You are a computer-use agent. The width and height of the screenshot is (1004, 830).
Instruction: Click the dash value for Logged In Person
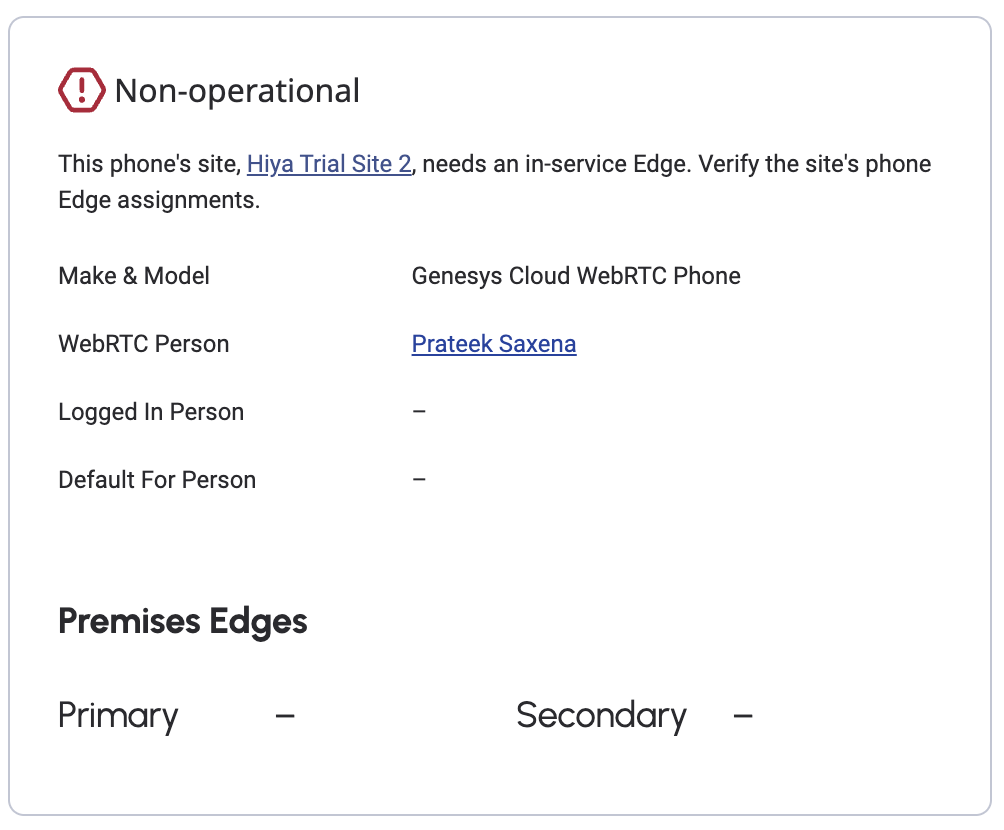(x=420, y=412)
